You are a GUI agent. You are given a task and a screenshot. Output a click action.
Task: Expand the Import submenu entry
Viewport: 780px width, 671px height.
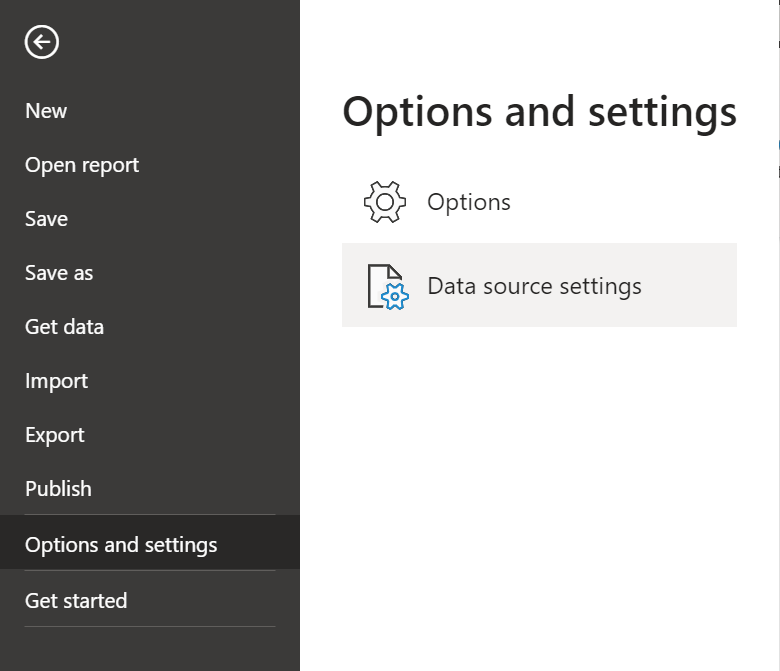point(56,381)
